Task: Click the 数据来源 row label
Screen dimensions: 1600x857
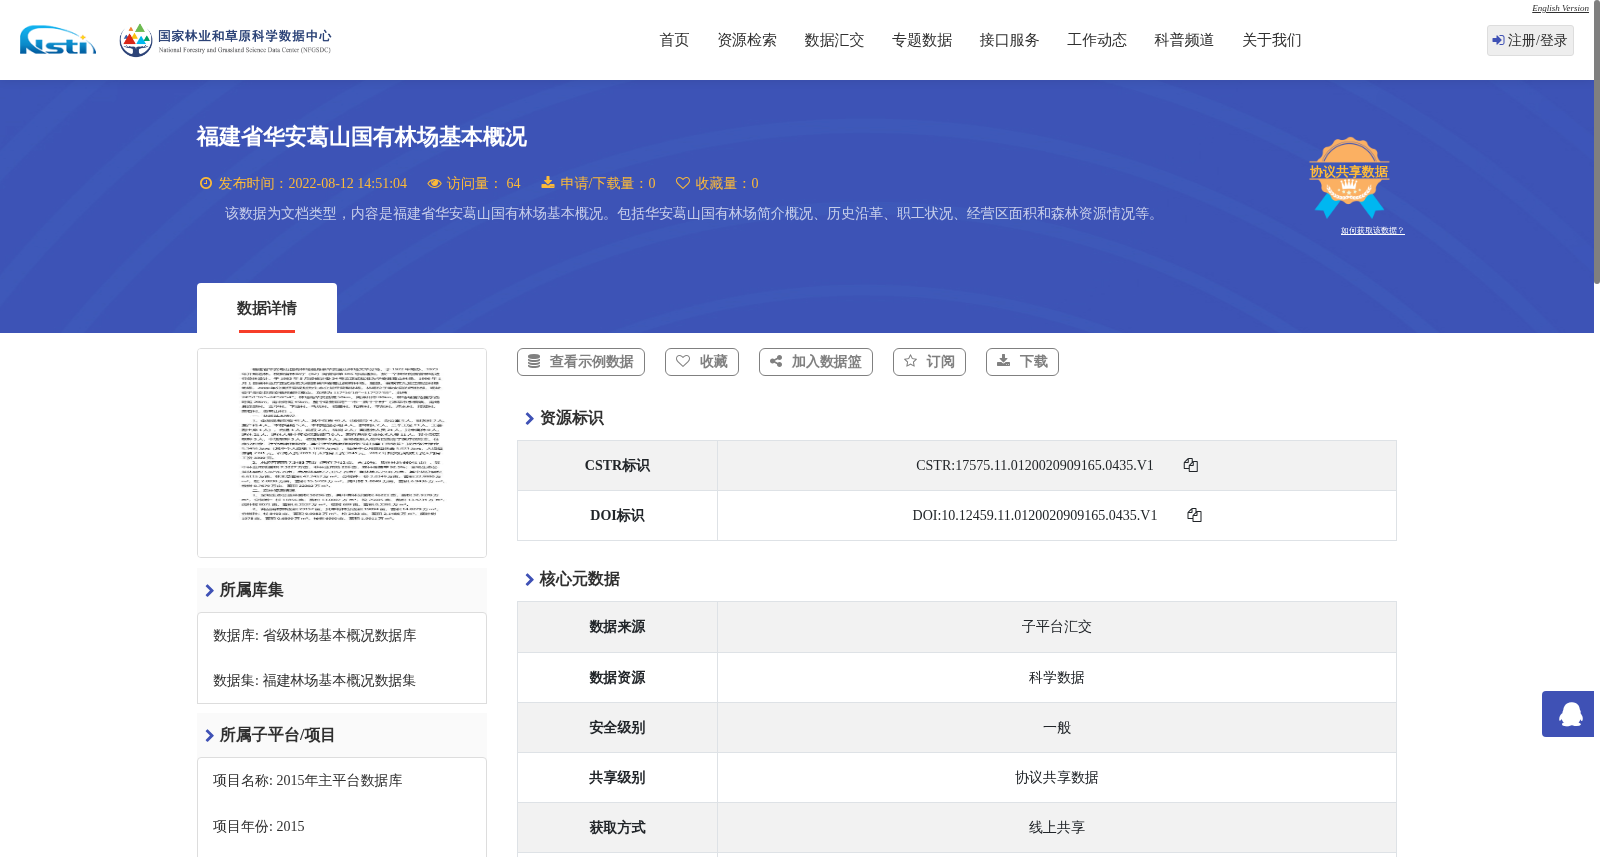Action: click(617, 627)
